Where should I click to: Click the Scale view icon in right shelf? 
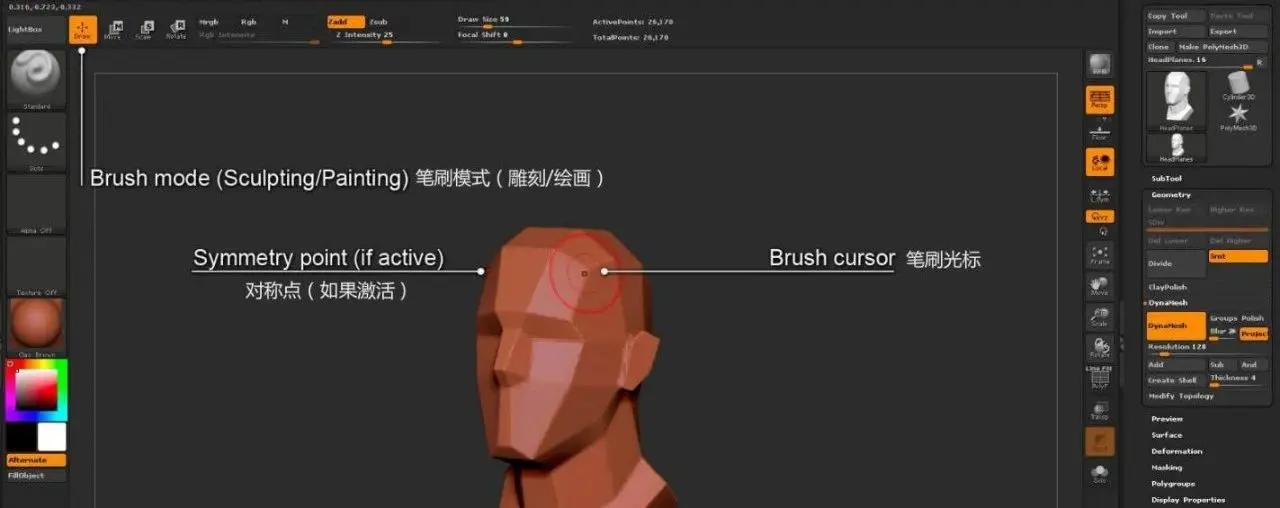(x=1100, y=317)
